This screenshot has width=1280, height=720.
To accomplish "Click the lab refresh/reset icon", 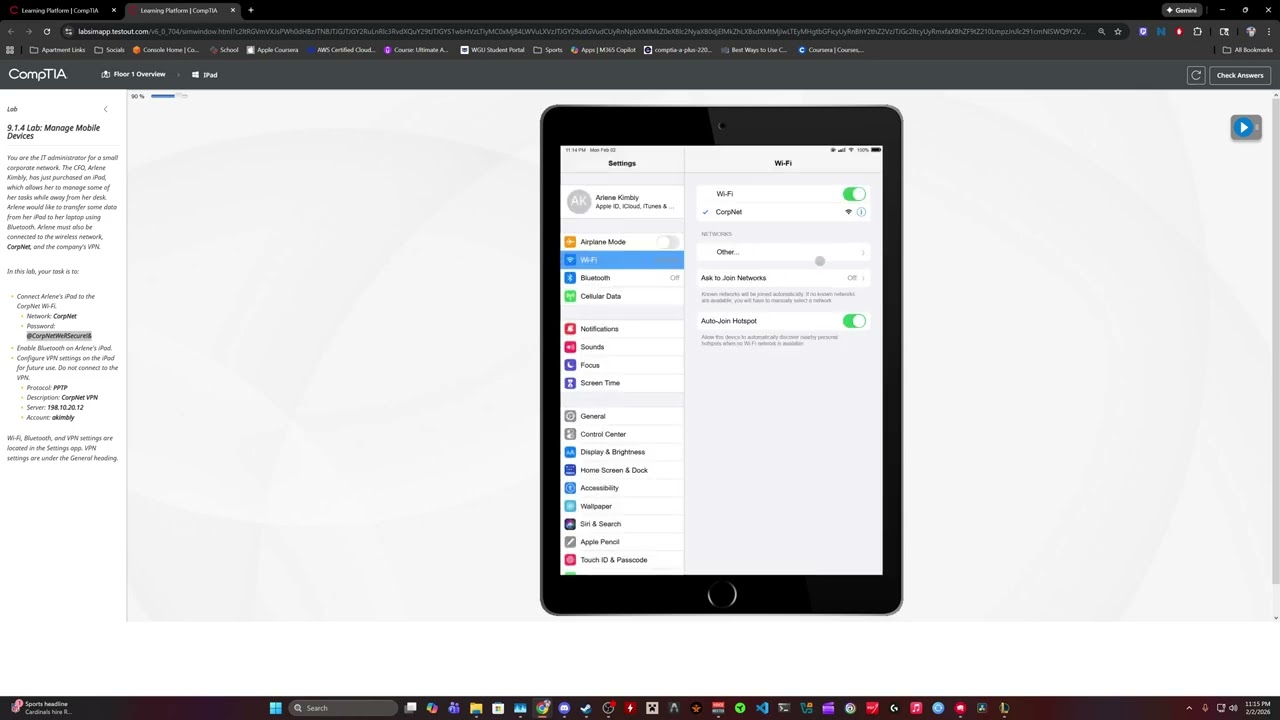I will coord(1196,75).
